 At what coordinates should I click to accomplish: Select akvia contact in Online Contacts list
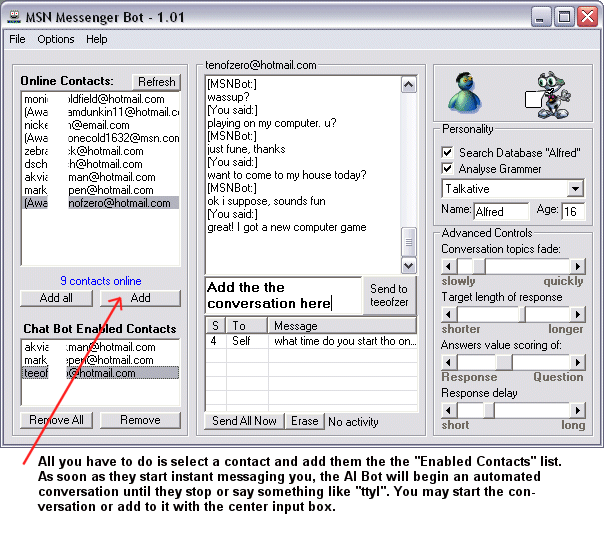(x=101, y=177)
